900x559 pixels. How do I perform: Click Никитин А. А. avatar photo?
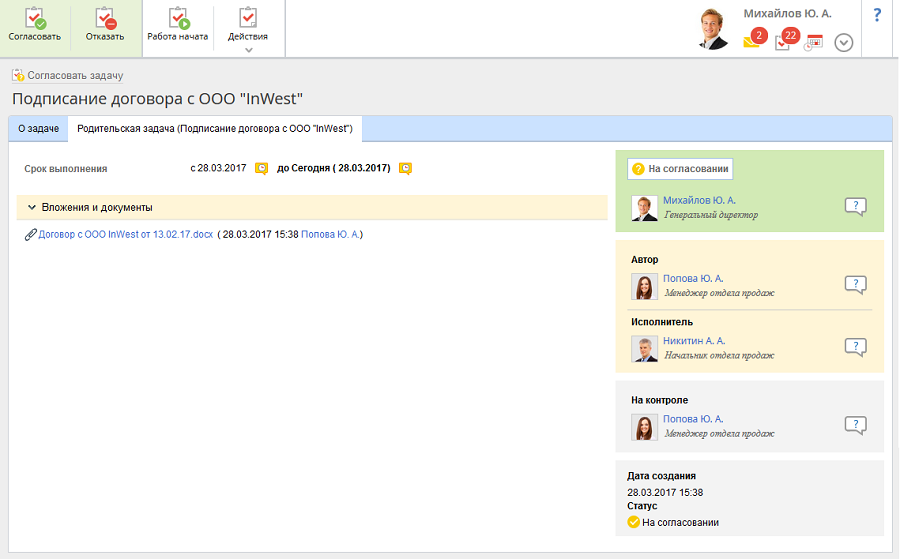[x=645, y=349]
